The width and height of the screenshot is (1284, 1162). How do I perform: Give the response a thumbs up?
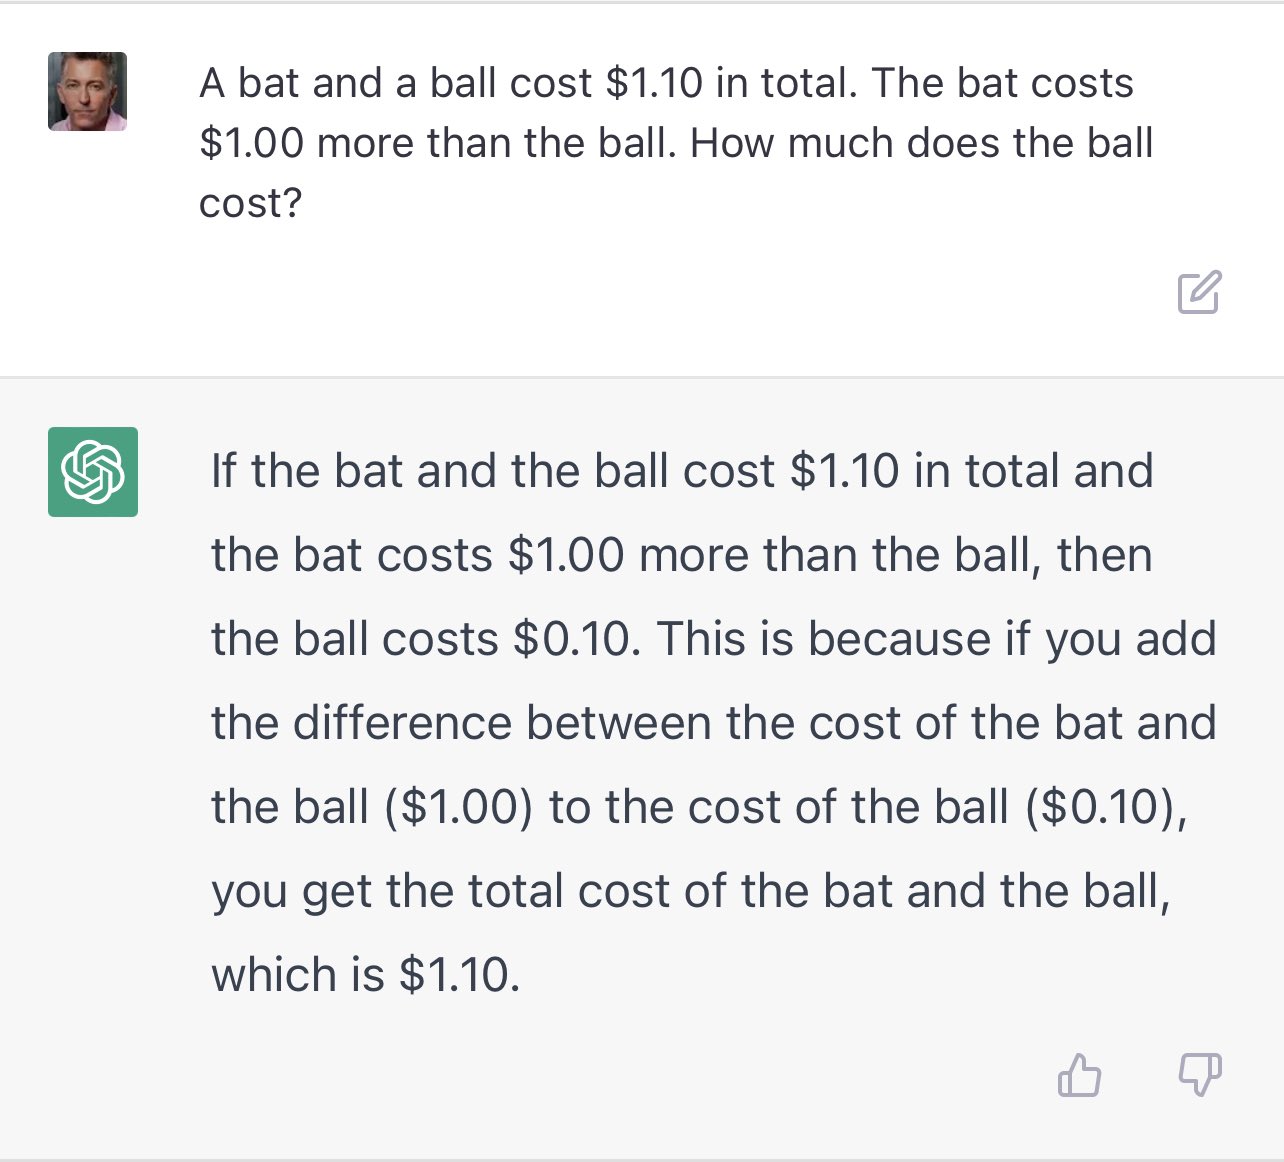pyautogui.click(x=1079, y=1076)
